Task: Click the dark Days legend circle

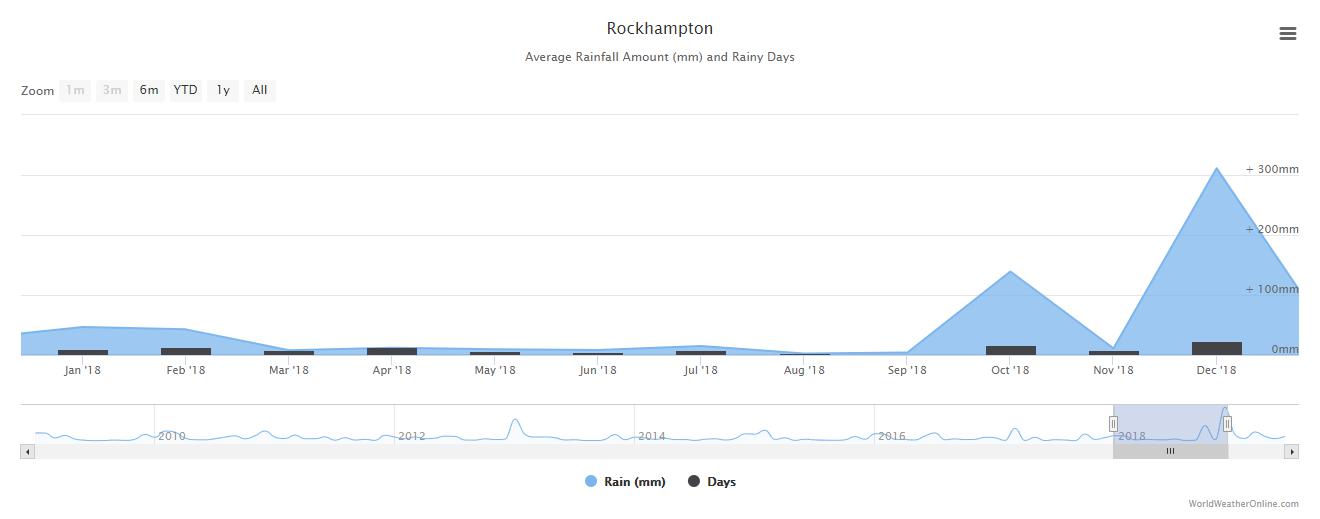Action: point(694,482)
